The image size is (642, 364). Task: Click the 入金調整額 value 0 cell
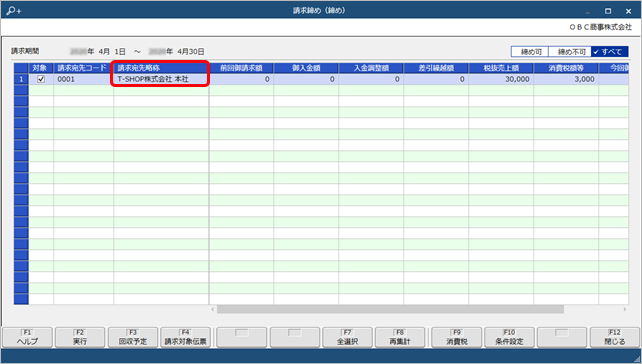(x=371, y=79)
